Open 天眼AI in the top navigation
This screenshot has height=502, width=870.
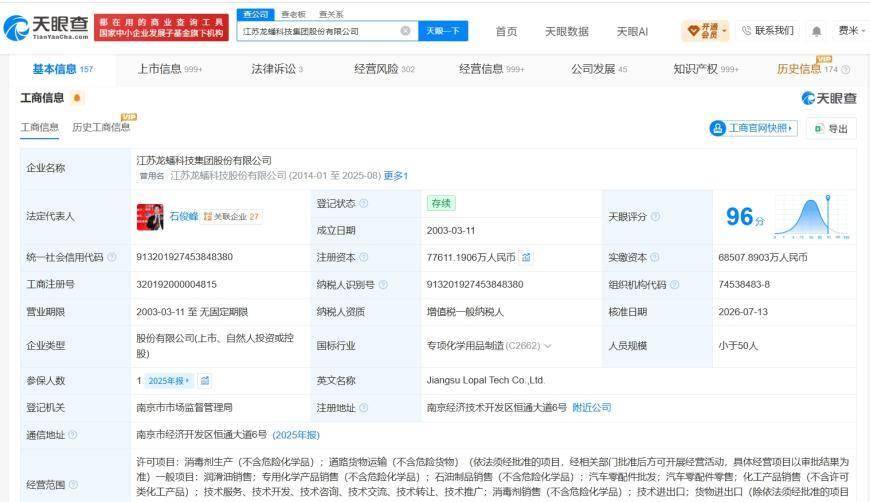tap(632, 32)
